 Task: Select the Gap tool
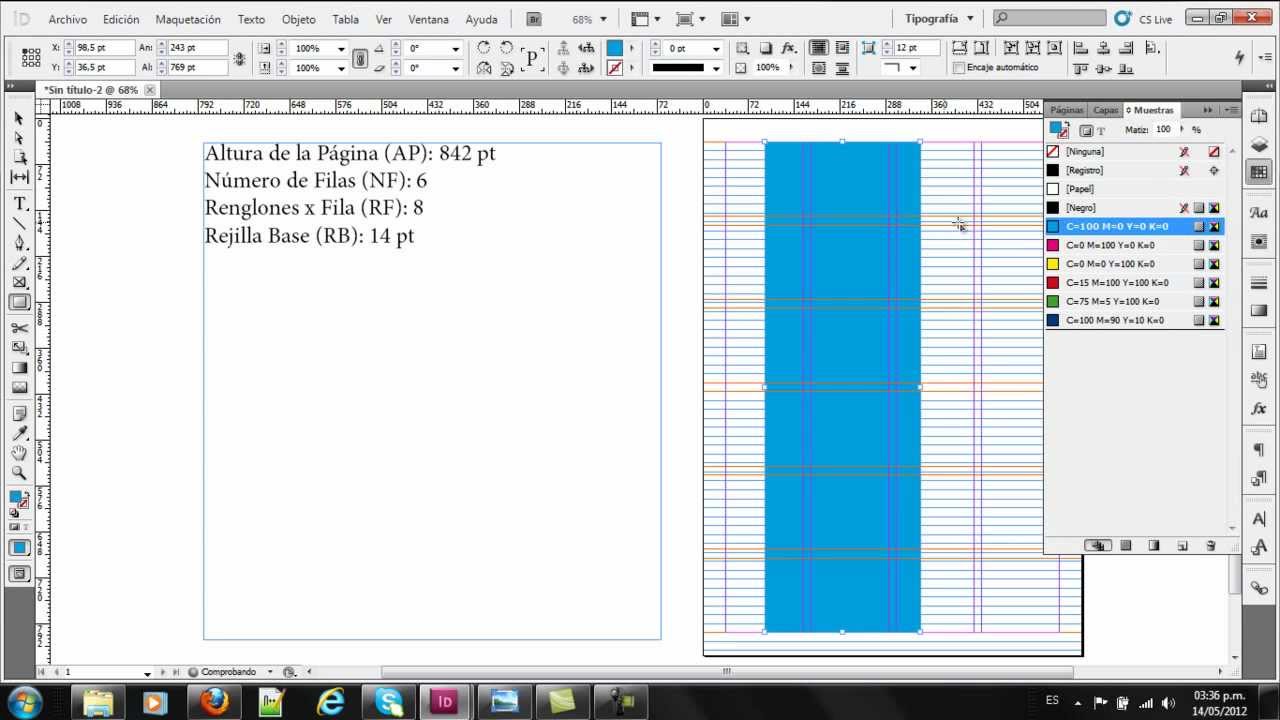pyautogui.click(x=19, y=178)
